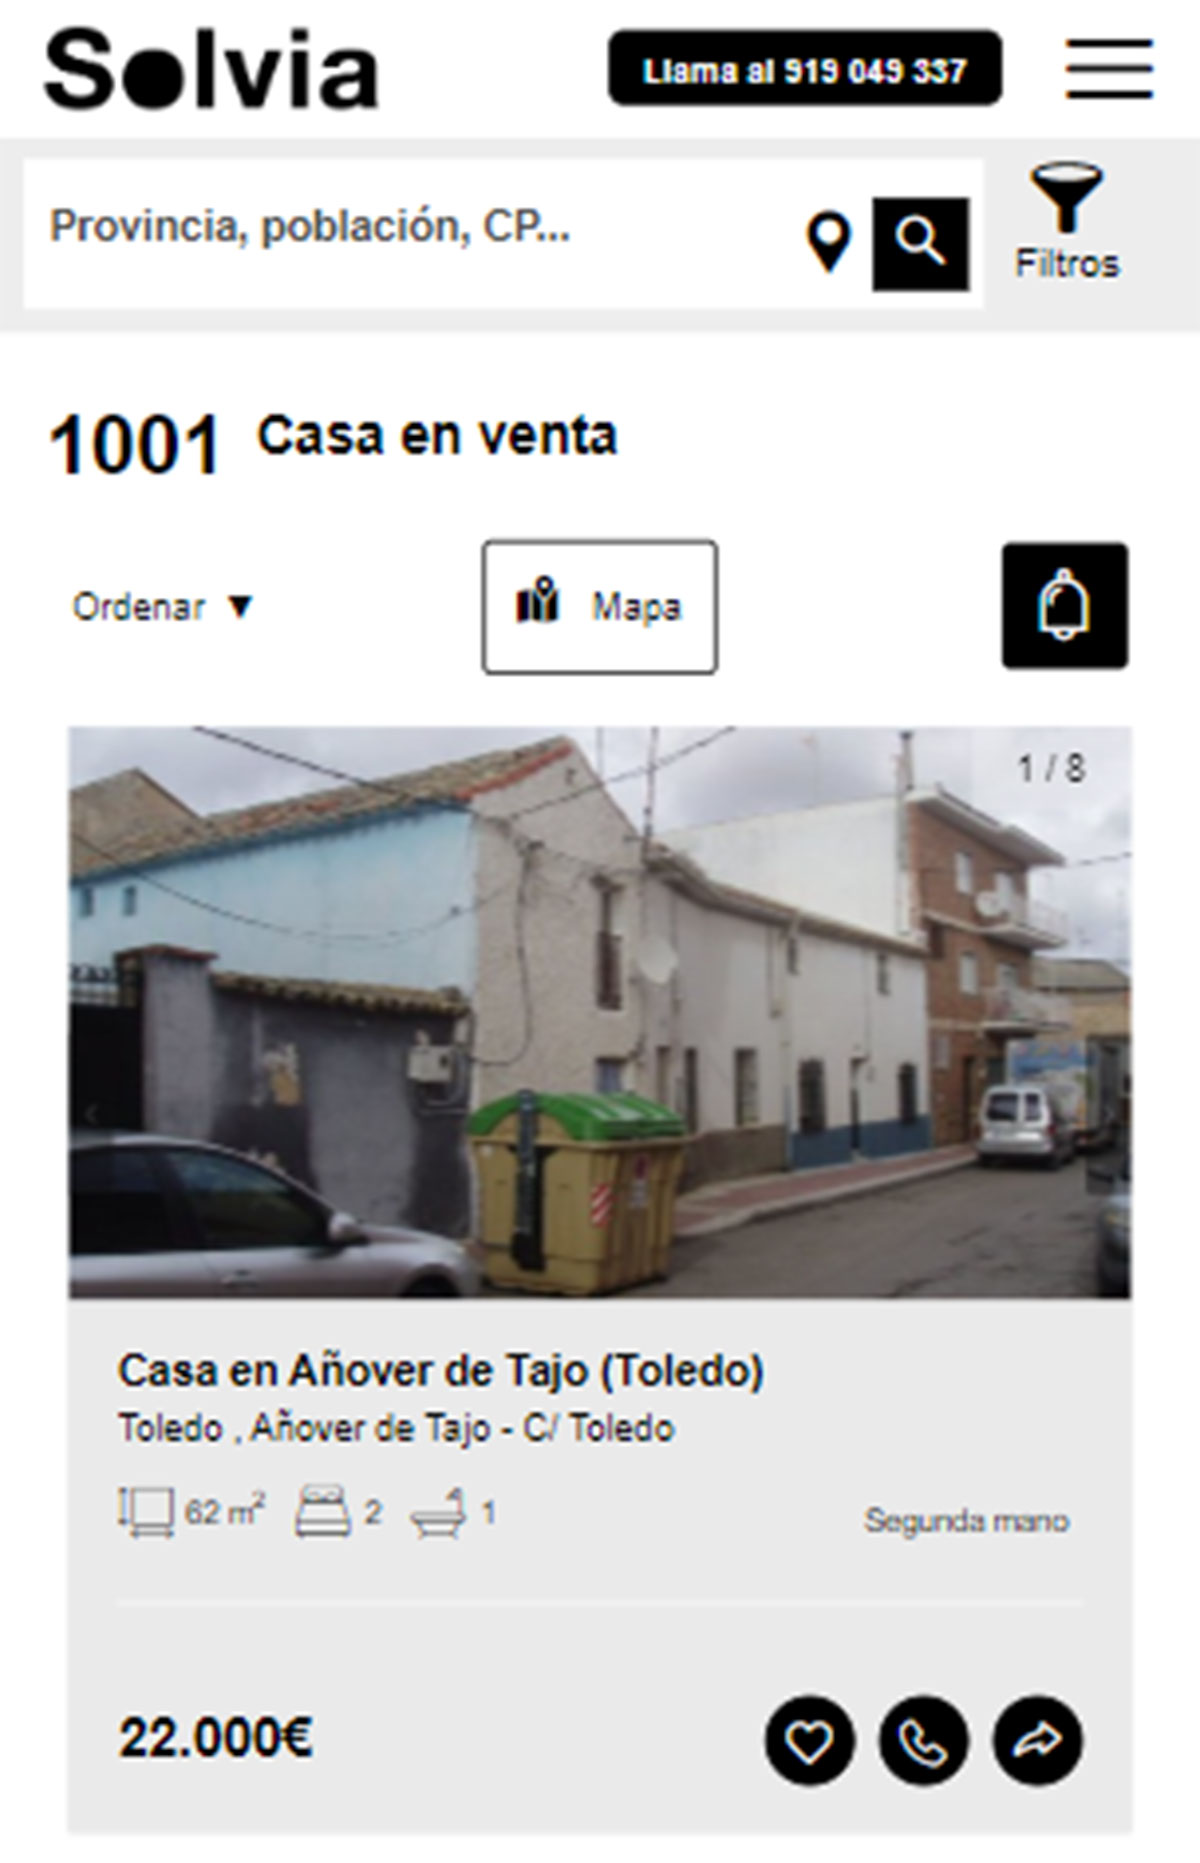Click the photo counter 1 / 8
This screenshot has width=1200, height=1863.
1052,768
